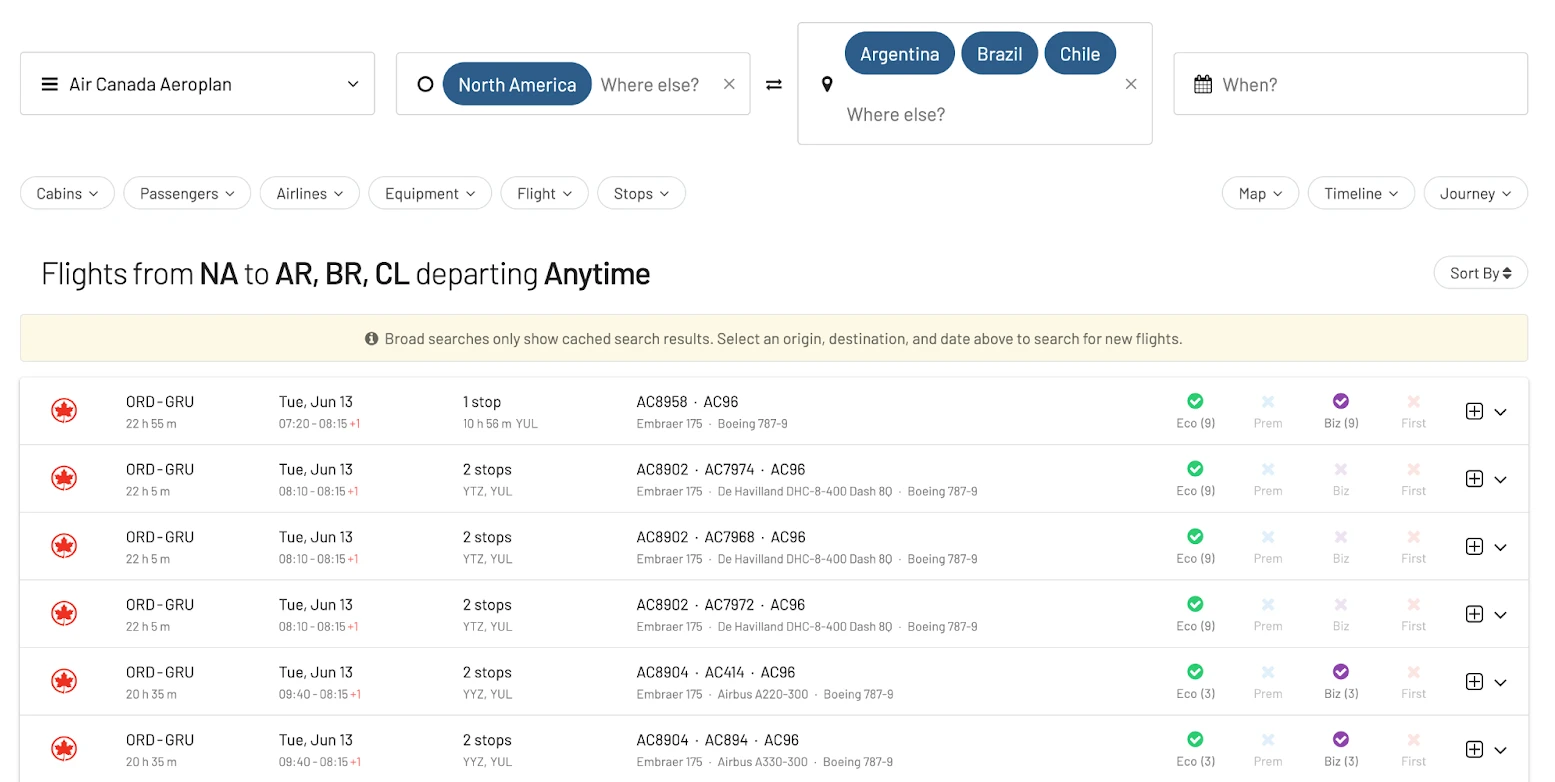Open the Timeline dropdown
This screenshot has width=1555, height=782.
(x=1361, y=193)
